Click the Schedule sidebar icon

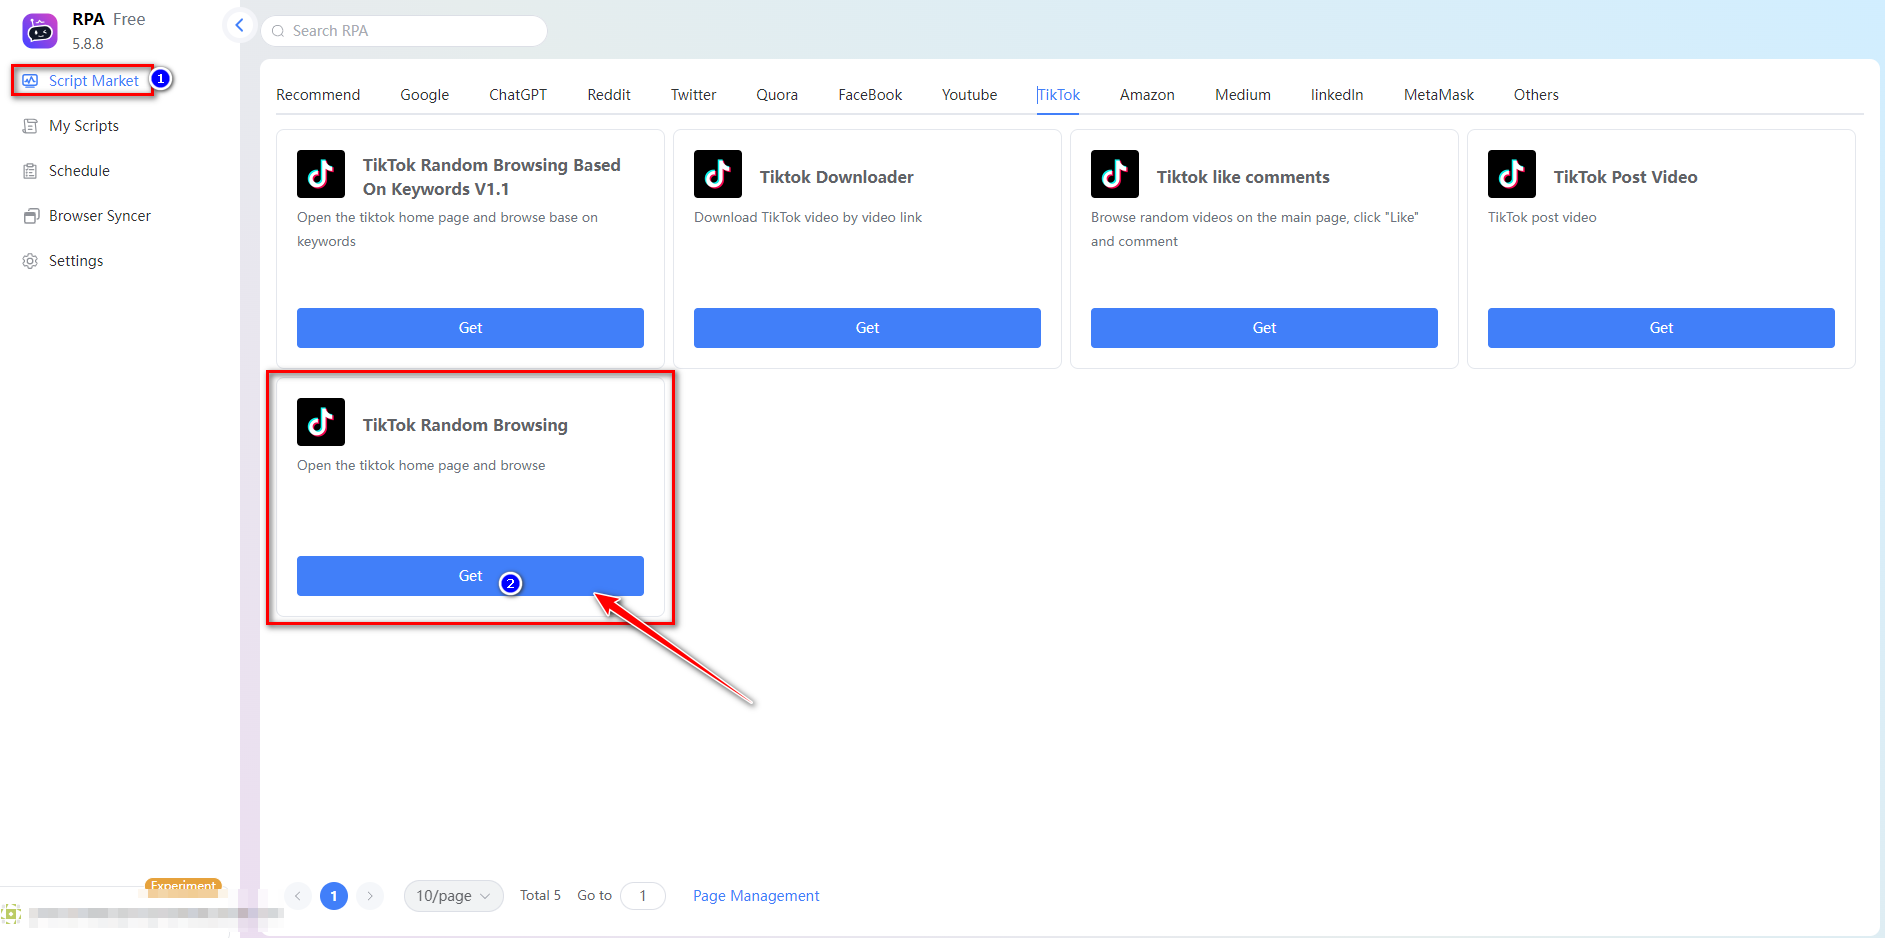(x=30, y=171)
